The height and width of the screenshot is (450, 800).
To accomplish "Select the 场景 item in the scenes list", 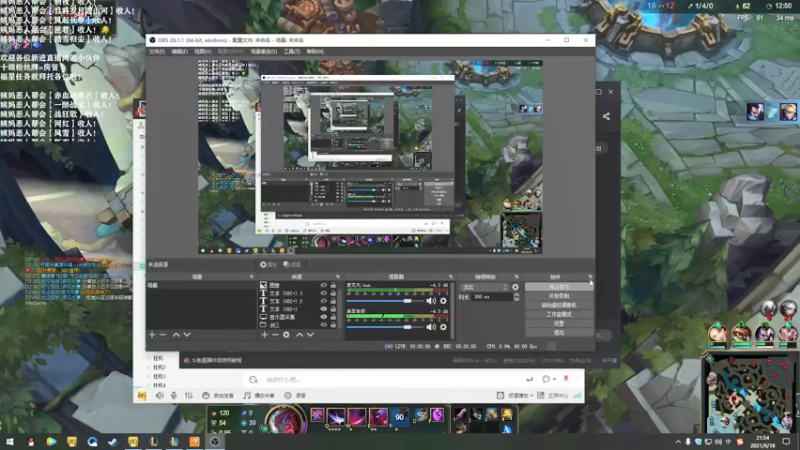I will point(201,285).
